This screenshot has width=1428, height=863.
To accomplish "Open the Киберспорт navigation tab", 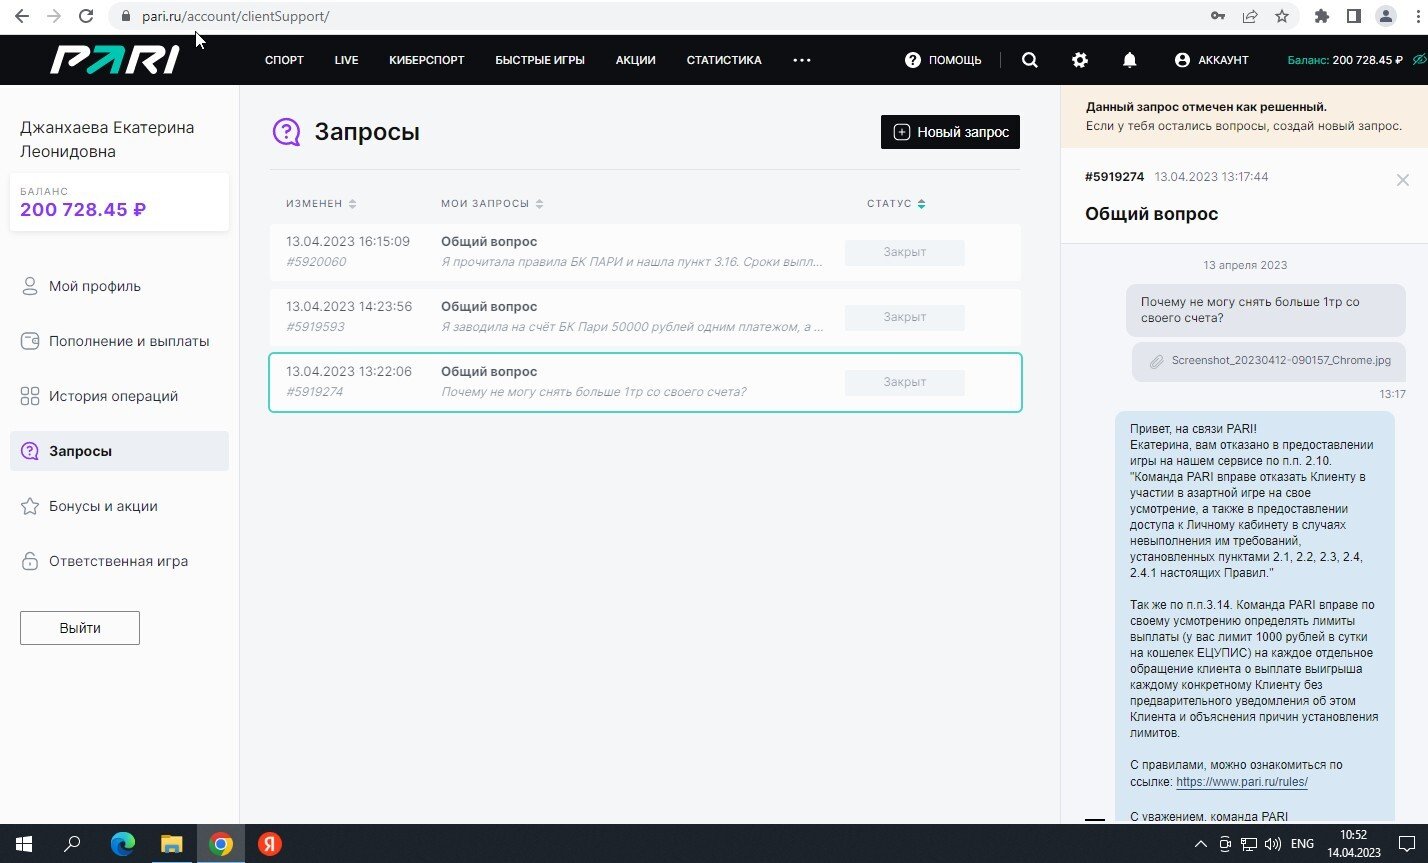I will coord(426,60).
